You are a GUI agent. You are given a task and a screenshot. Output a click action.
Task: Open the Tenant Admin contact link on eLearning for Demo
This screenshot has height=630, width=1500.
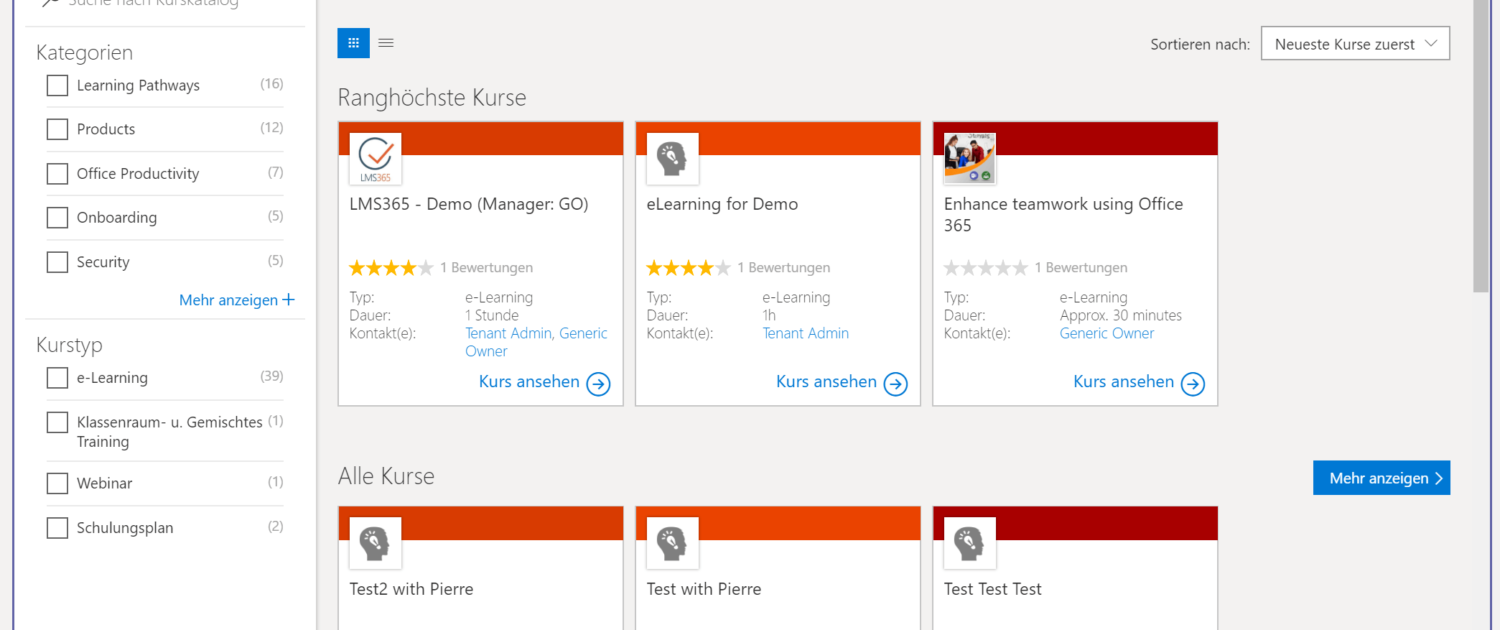coord(805,333)
